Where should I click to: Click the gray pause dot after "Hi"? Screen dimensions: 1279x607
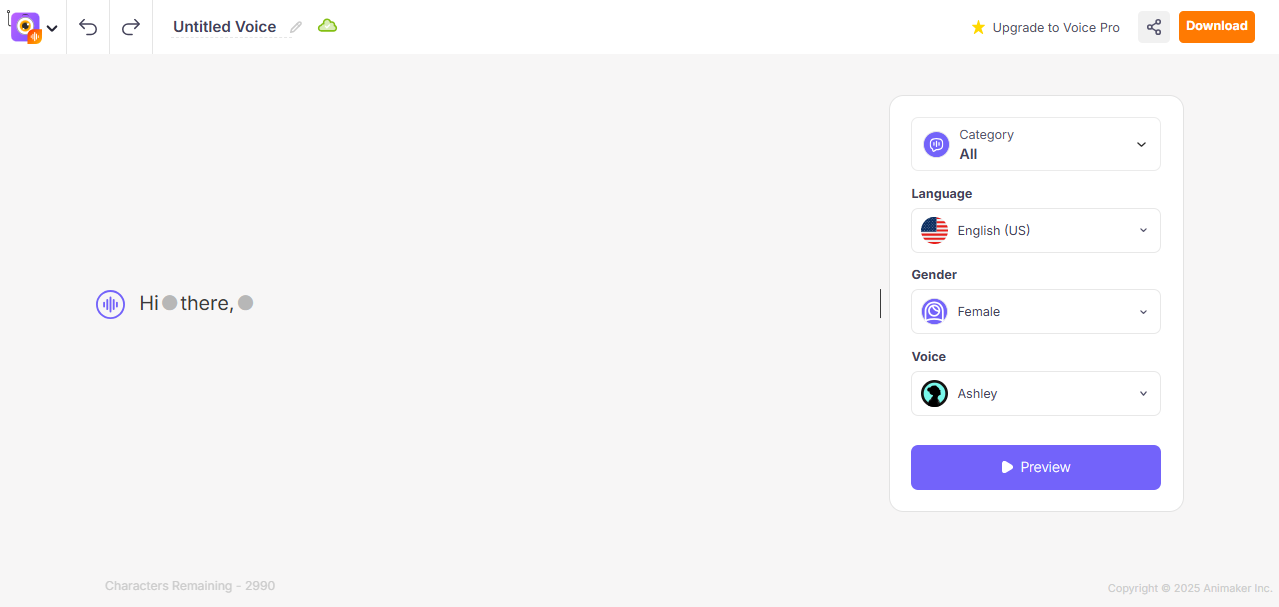tap(170, 303)
